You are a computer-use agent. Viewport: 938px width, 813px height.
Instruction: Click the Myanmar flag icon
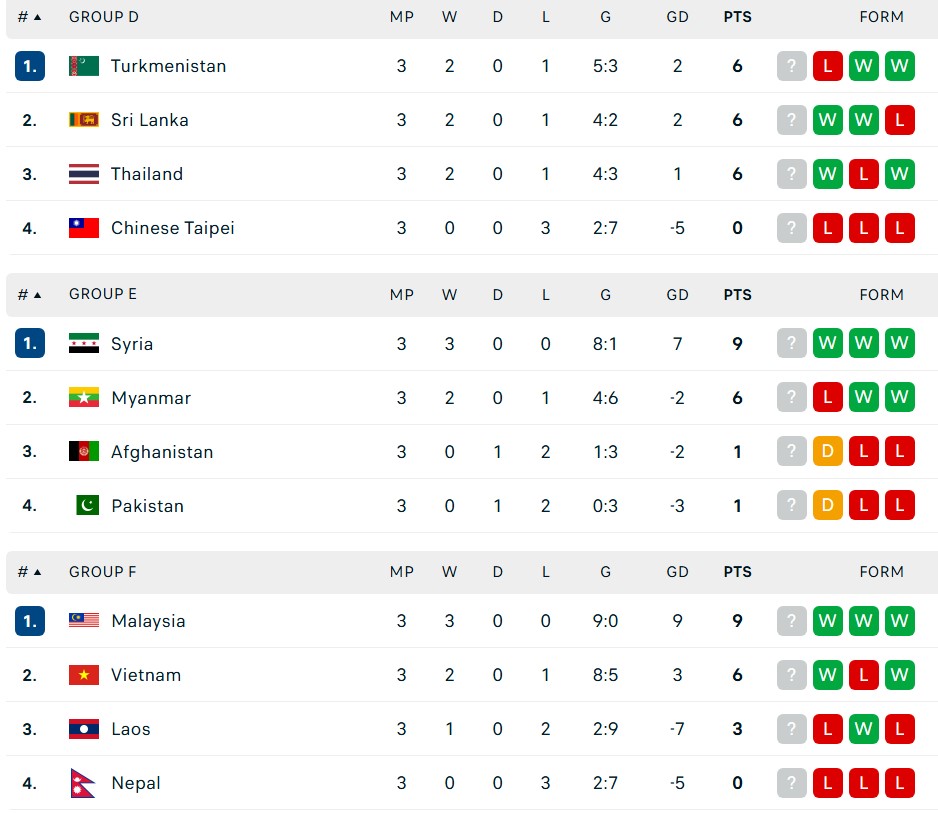tap(84, 398)
